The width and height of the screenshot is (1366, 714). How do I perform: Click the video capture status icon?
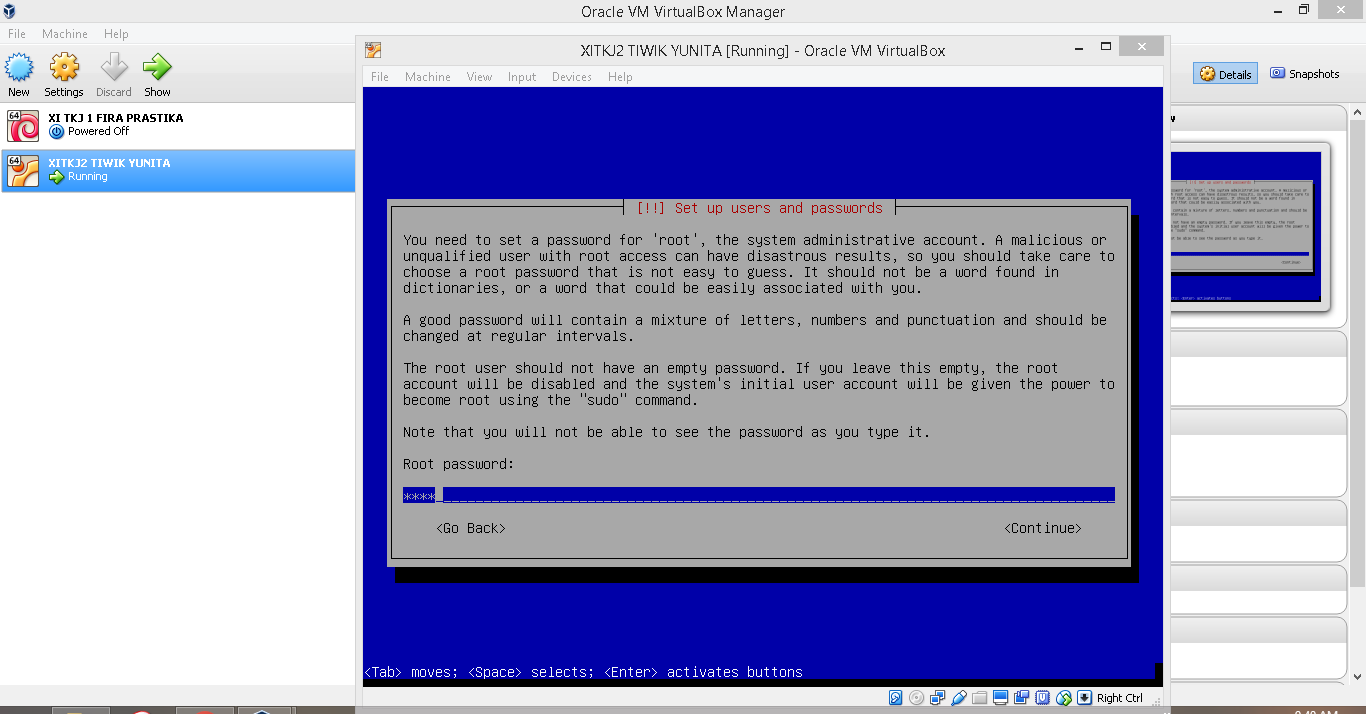(x=1021, y=698)
